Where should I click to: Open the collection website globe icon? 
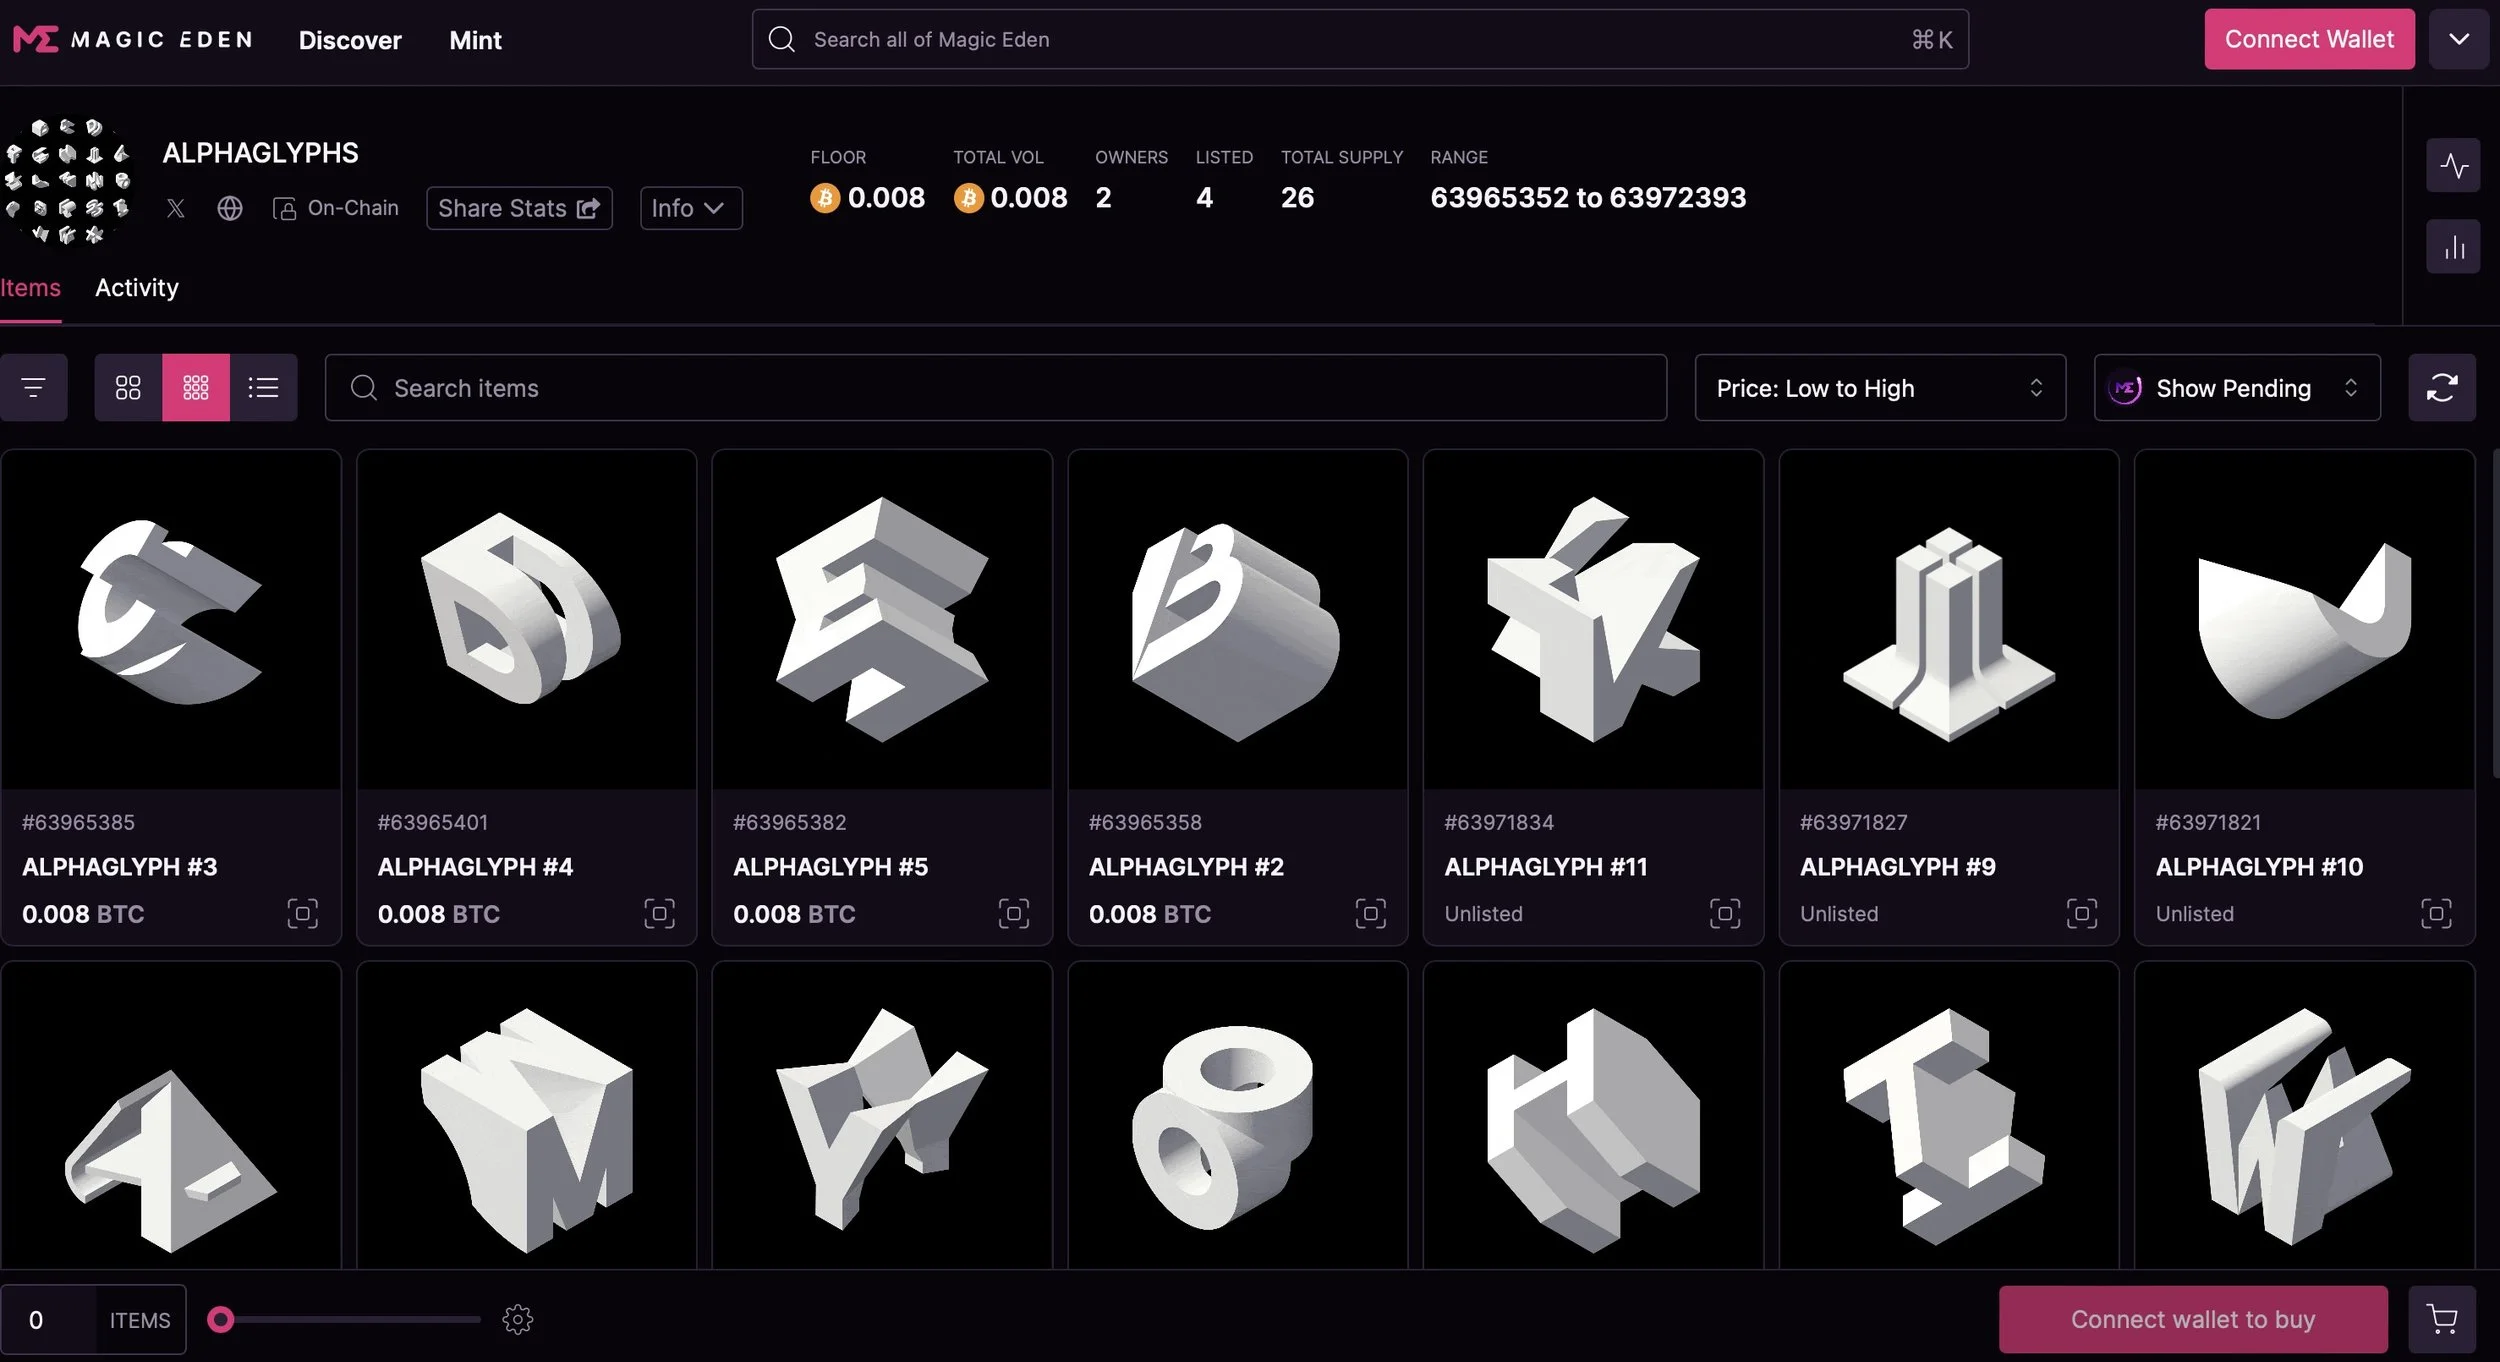[230, 208]
